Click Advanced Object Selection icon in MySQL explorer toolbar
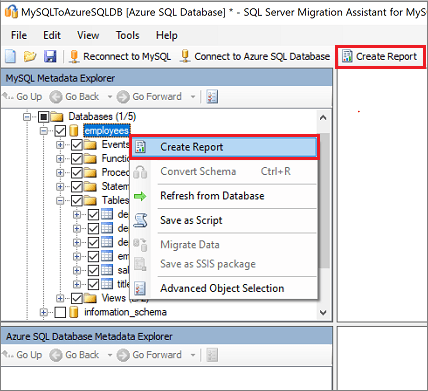The height and width of the screenshot is (391, 428). click(212, 97)
